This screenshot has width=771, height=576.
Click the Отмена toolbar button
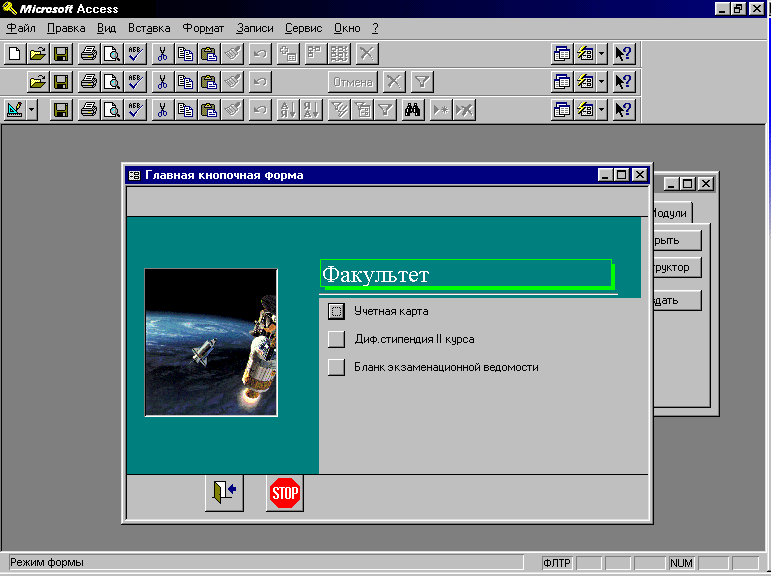(353, 82)
